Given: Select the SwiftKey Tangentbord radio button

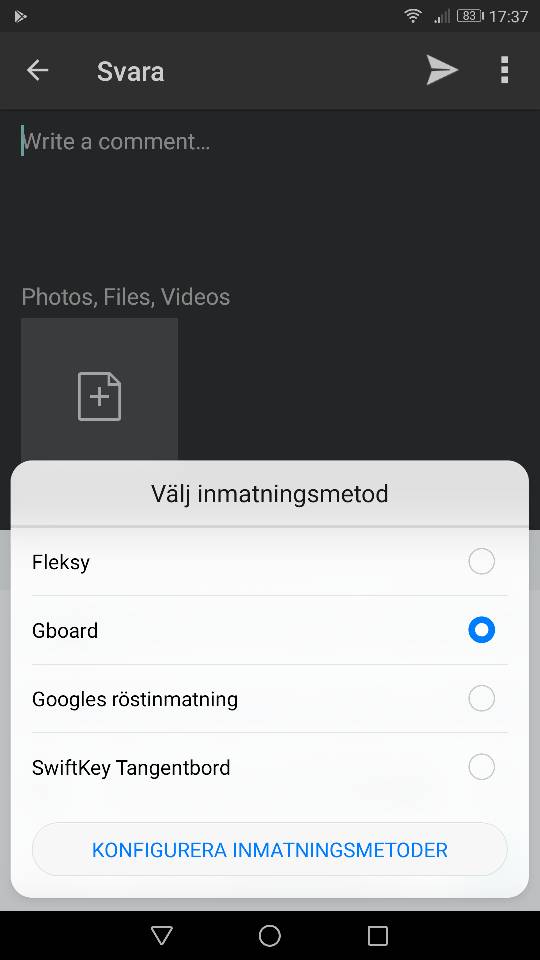Looking at the screenshot, I should coord(481,767).
